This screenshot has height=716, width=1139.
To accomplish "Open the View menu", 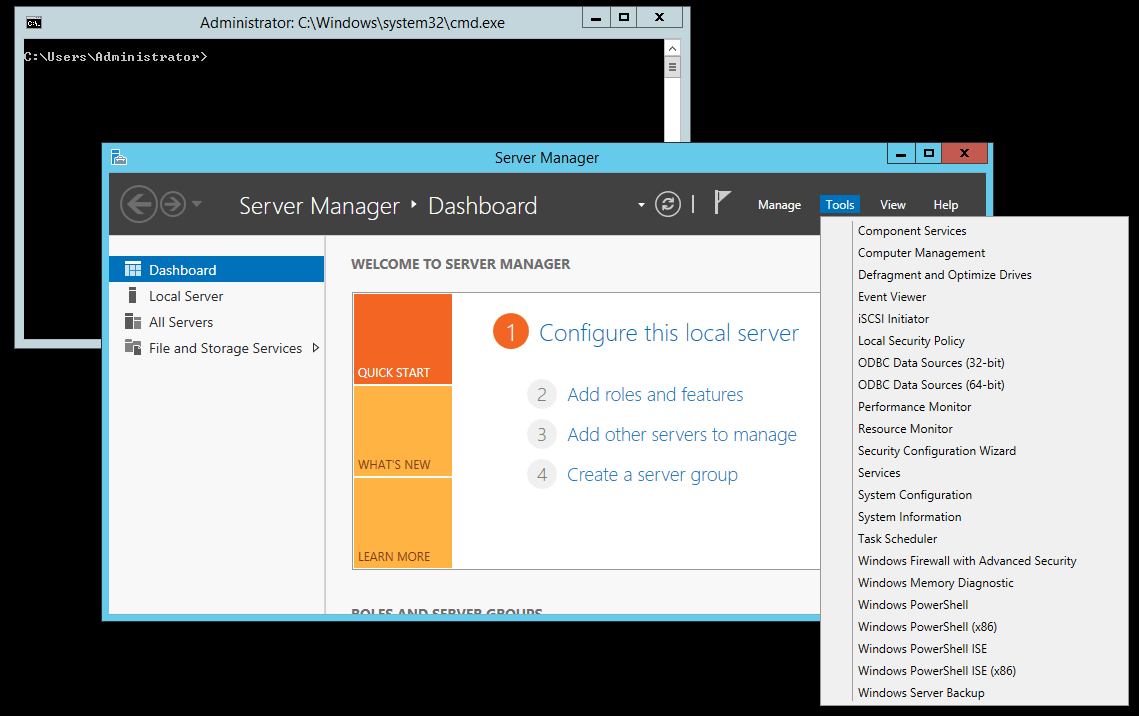I will 893,205.
